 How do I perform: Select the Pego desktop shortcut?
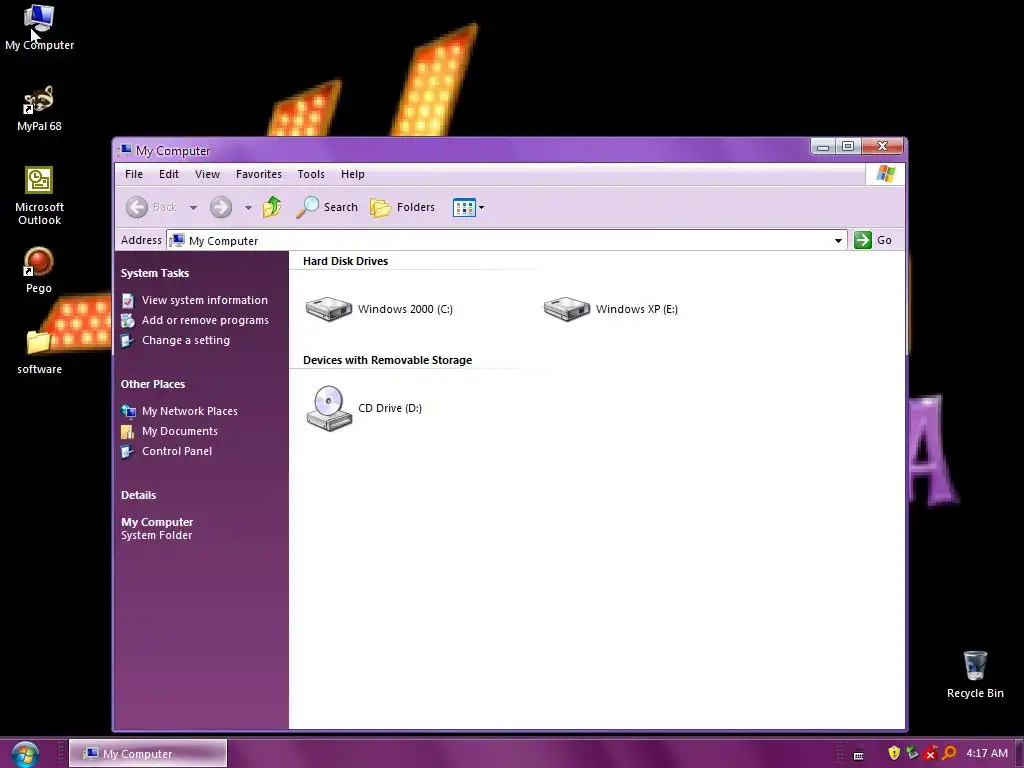pos(39,270)
